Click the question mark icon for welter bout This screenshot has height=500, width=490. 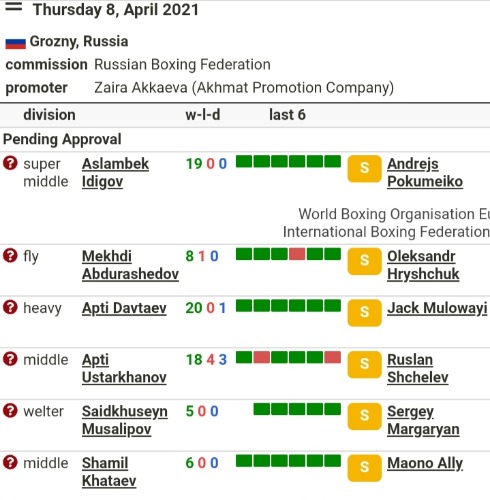point(10,411)
